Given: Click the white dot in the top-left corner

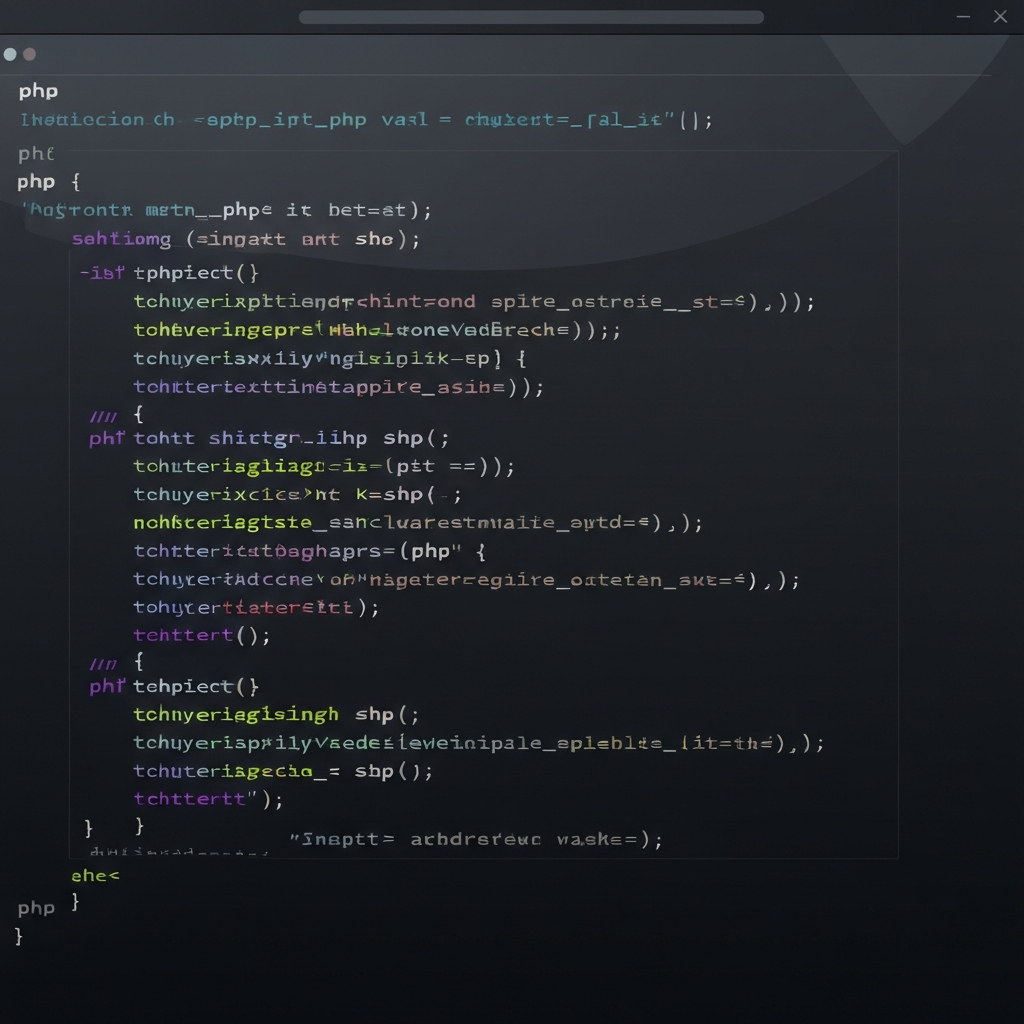Looking at the screenshot, I should pyautogui.click(x=10, y=54).
